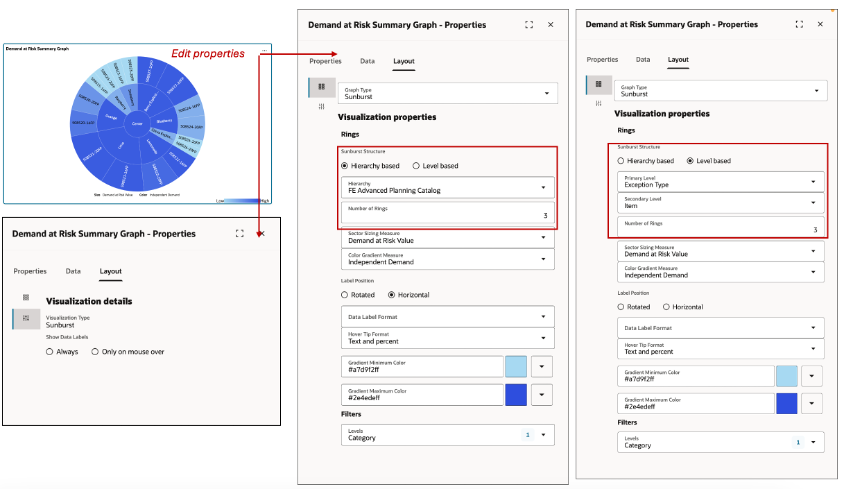Click Number of Rings field in right panel
The image size is (844, 490).
click(x=721, y=227)
